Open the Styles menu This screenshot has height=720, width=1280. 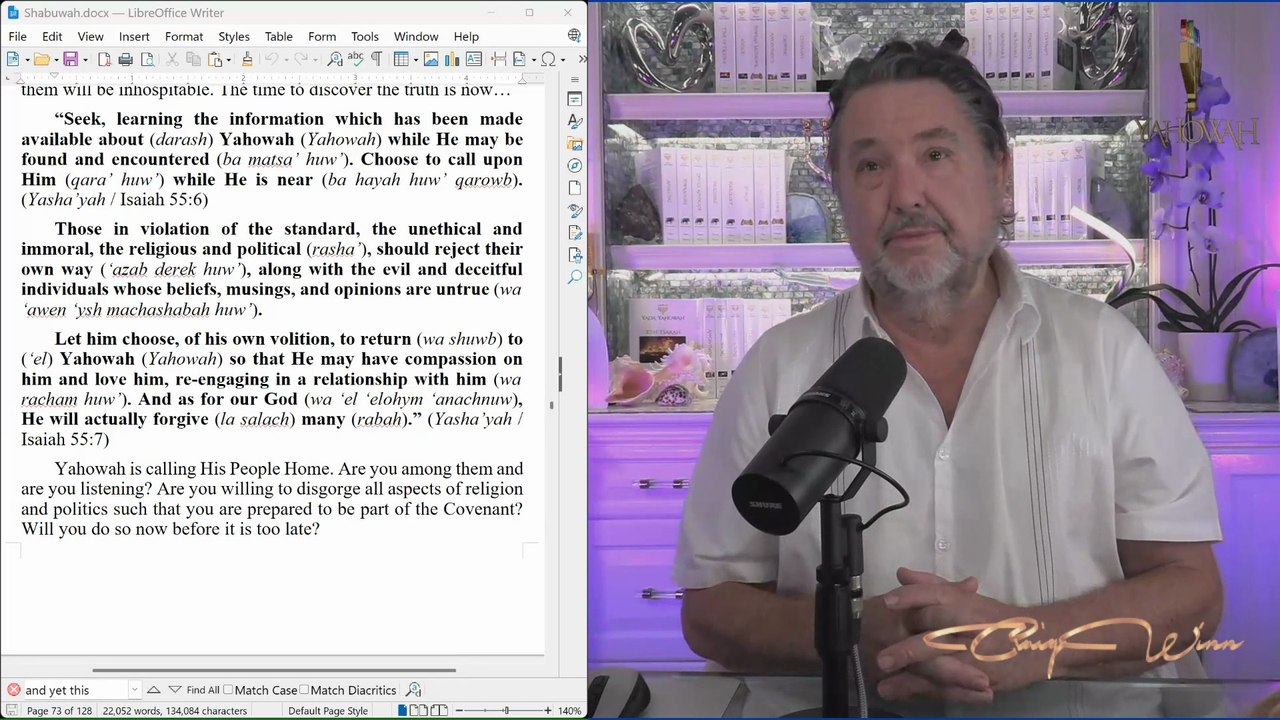[234, 36]
